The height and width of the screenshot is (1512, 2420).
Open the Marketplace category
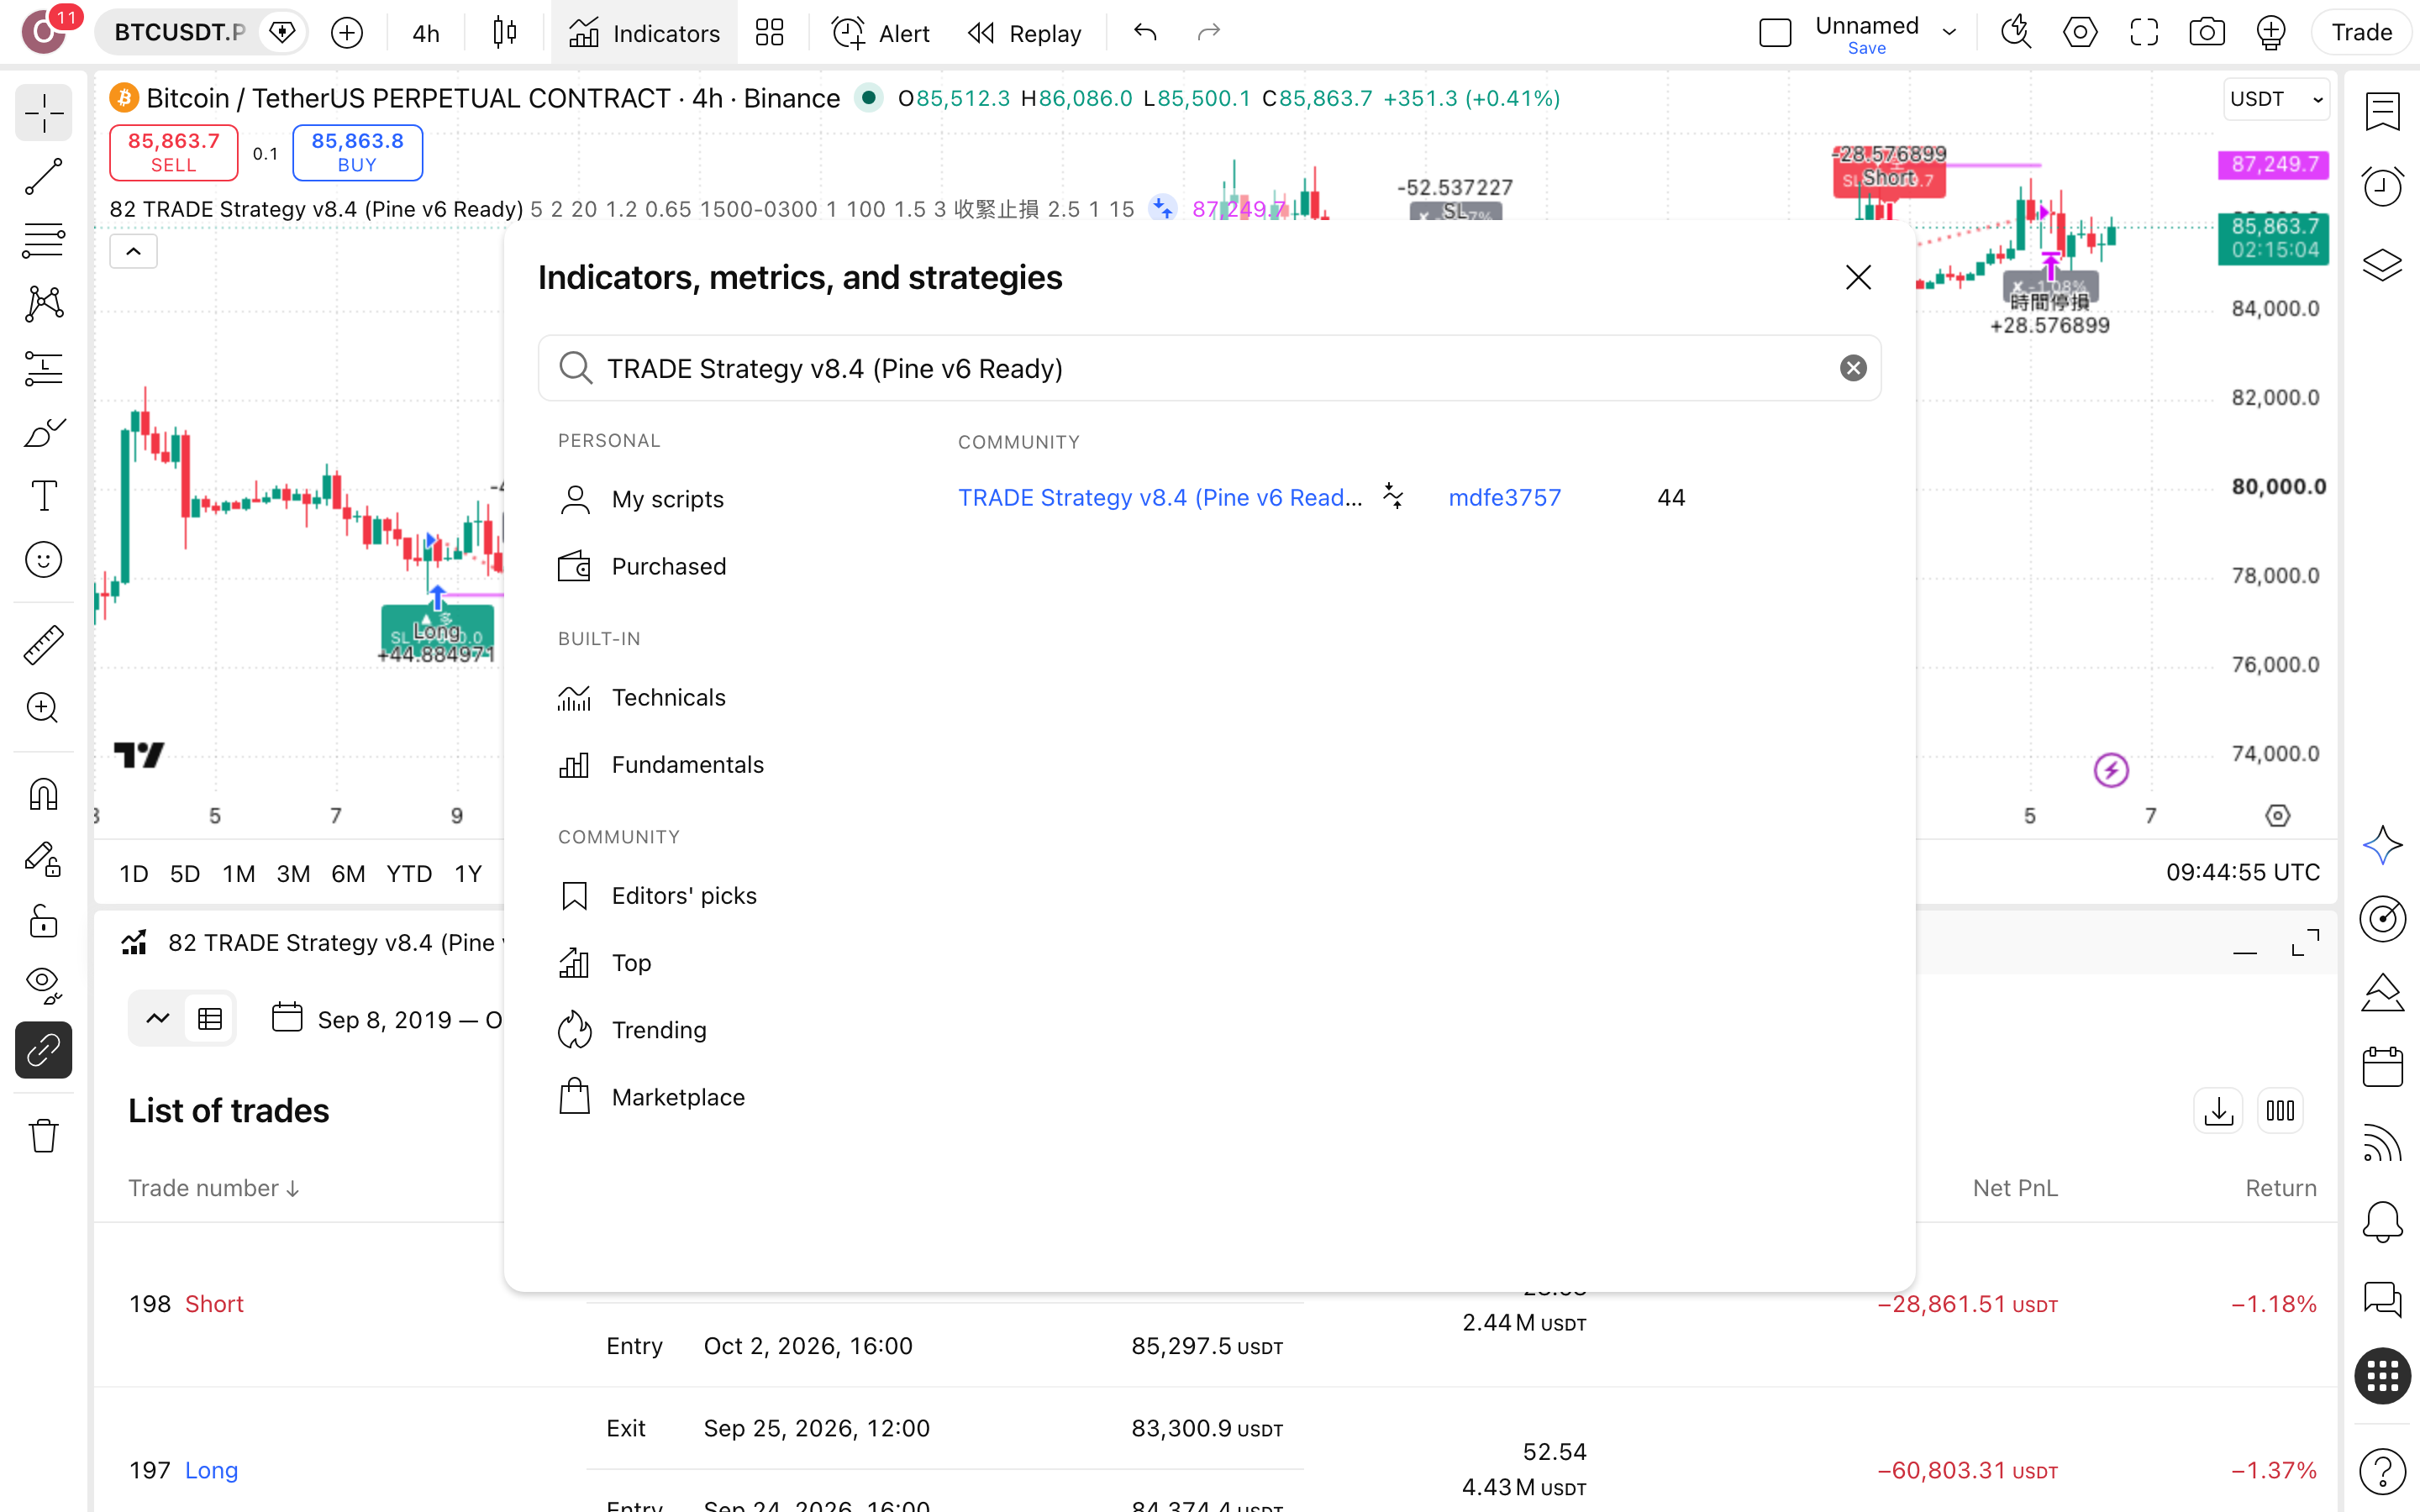pyautogui.click(x=652, y=1097)
